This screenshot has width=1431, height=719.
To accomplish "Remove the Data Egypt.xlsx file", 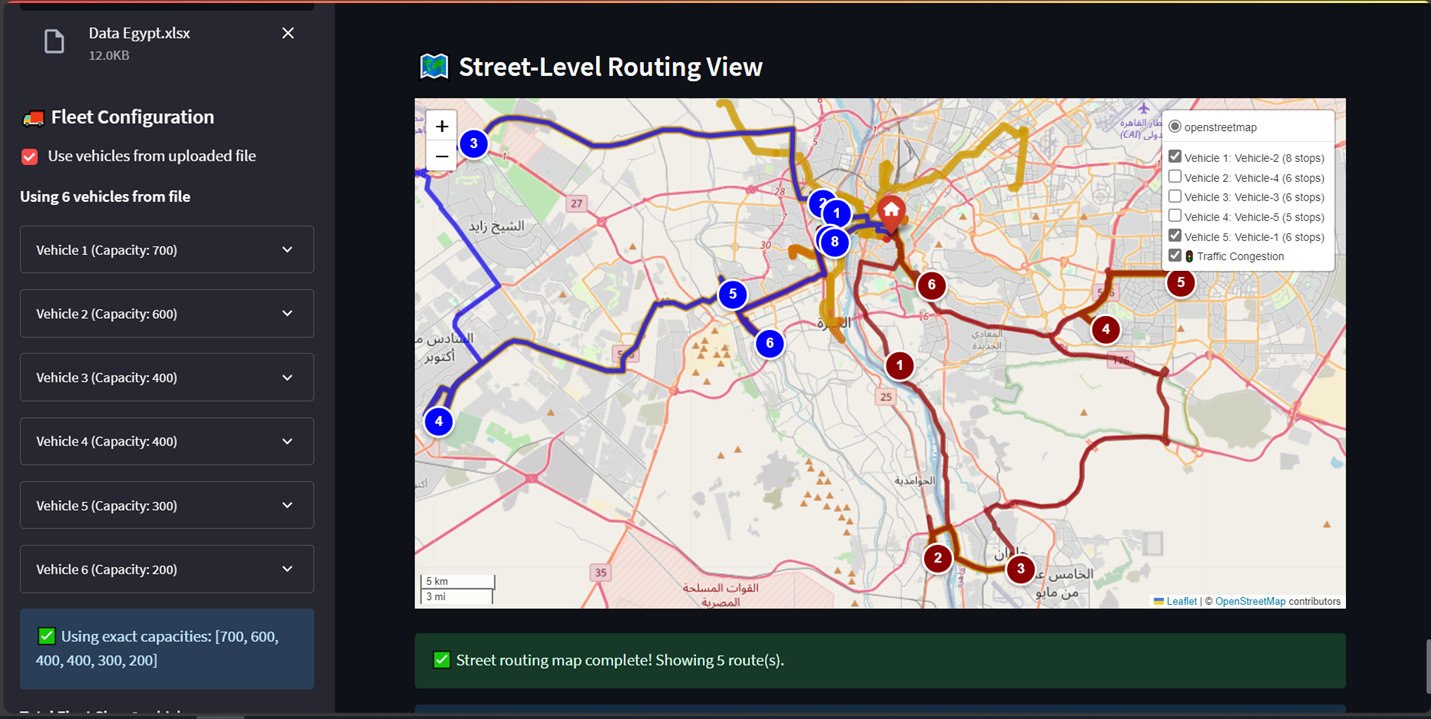I will 288,34.
